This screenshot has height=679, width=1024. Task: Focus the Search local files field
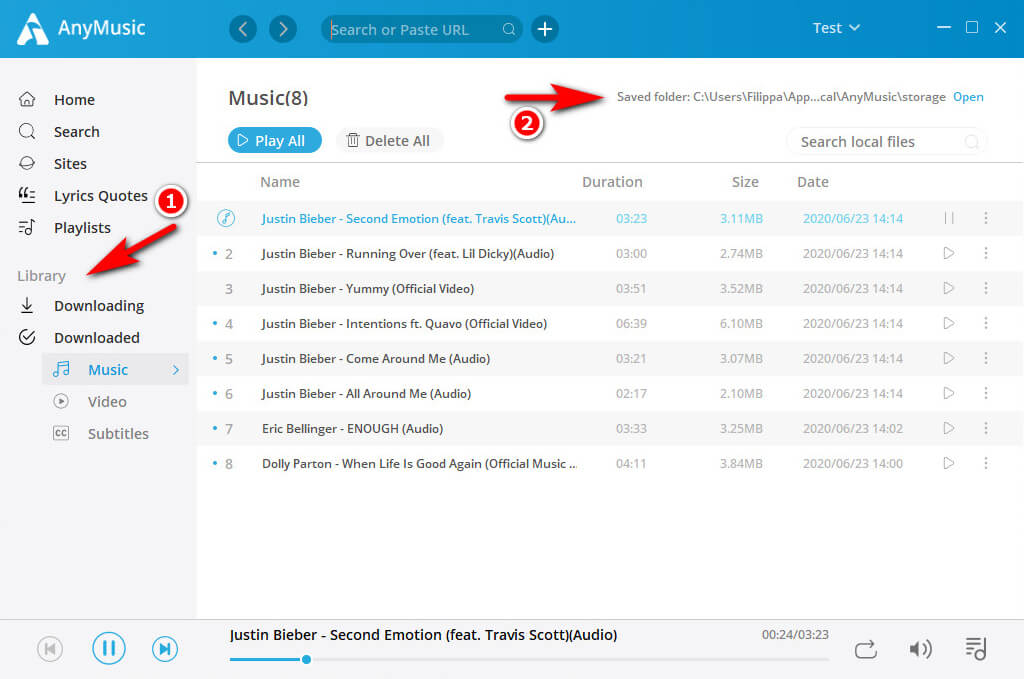[x=886, y=142]
